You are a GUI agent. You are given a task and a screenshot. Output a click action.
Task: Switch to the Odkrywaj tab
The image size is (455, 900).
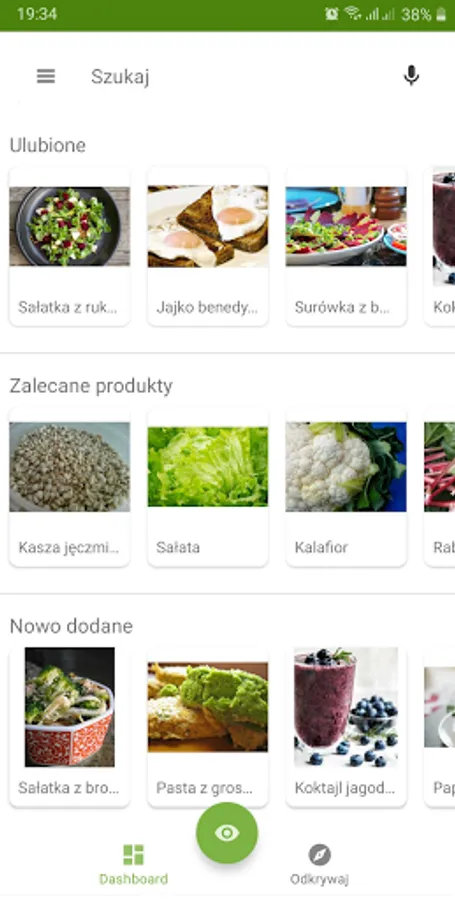pyautogui.click(x=320, y=865)
